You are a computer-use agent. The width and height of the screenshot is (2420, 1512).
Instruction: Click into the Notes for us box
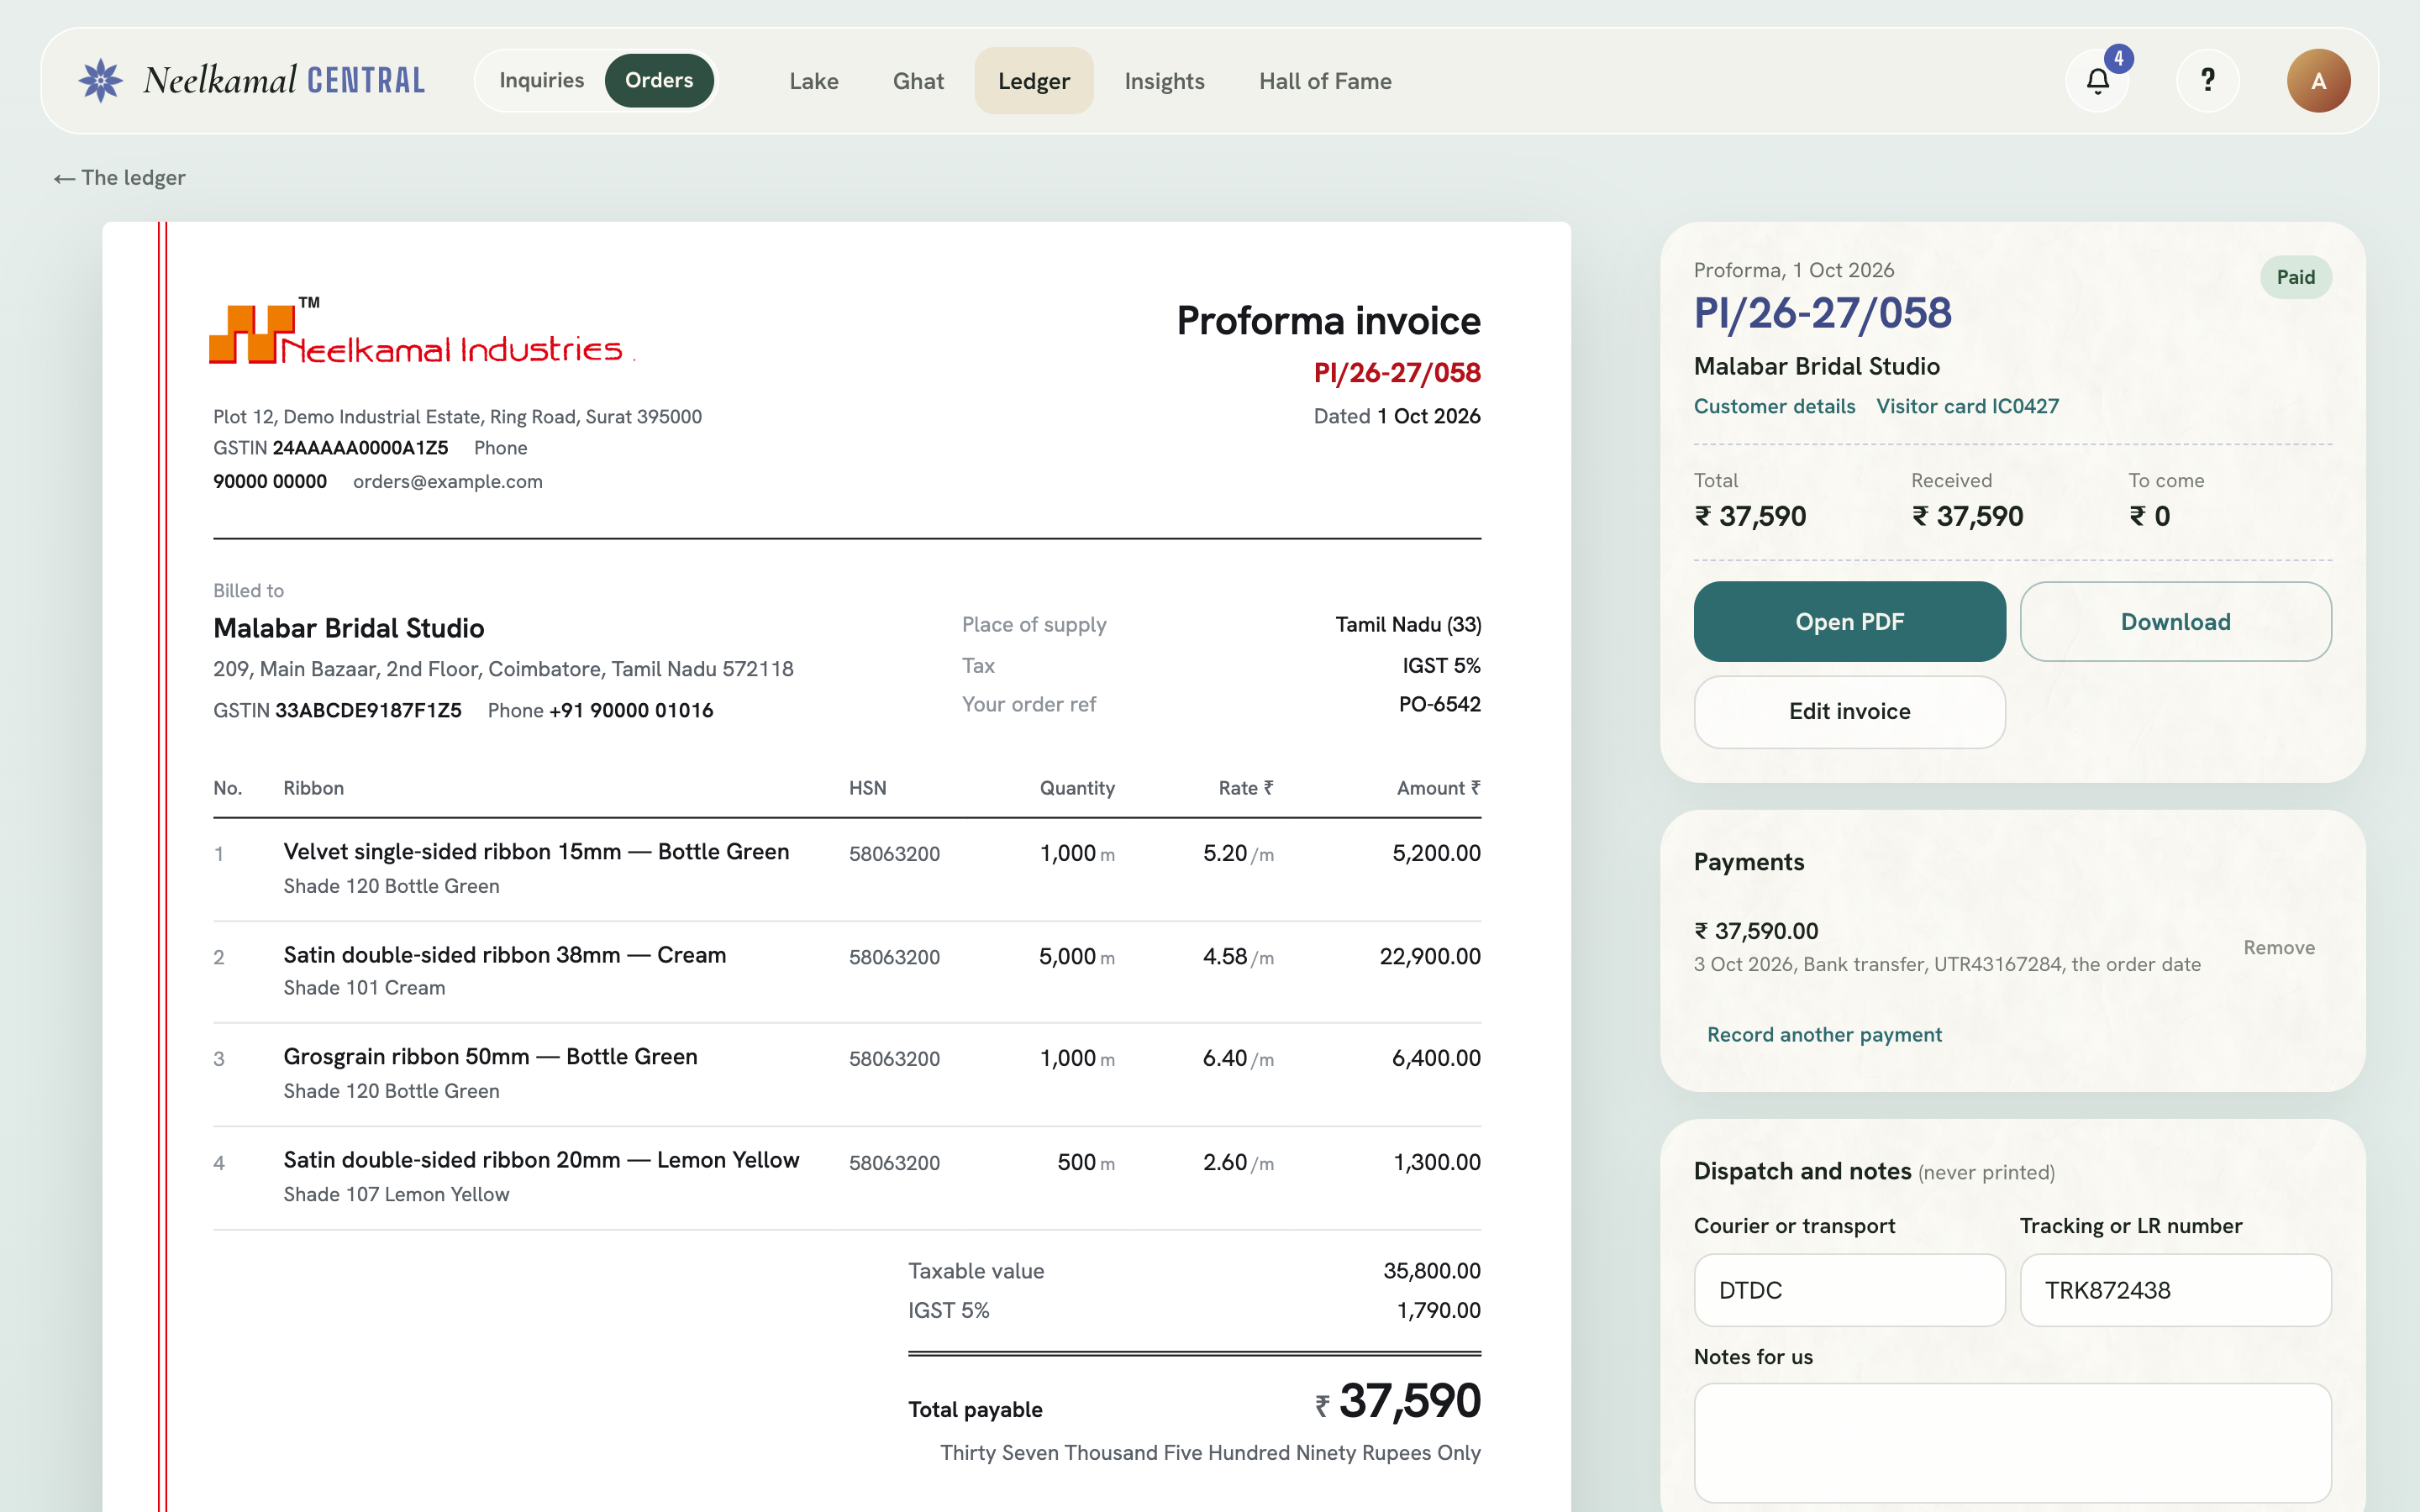point(2012,1443)
